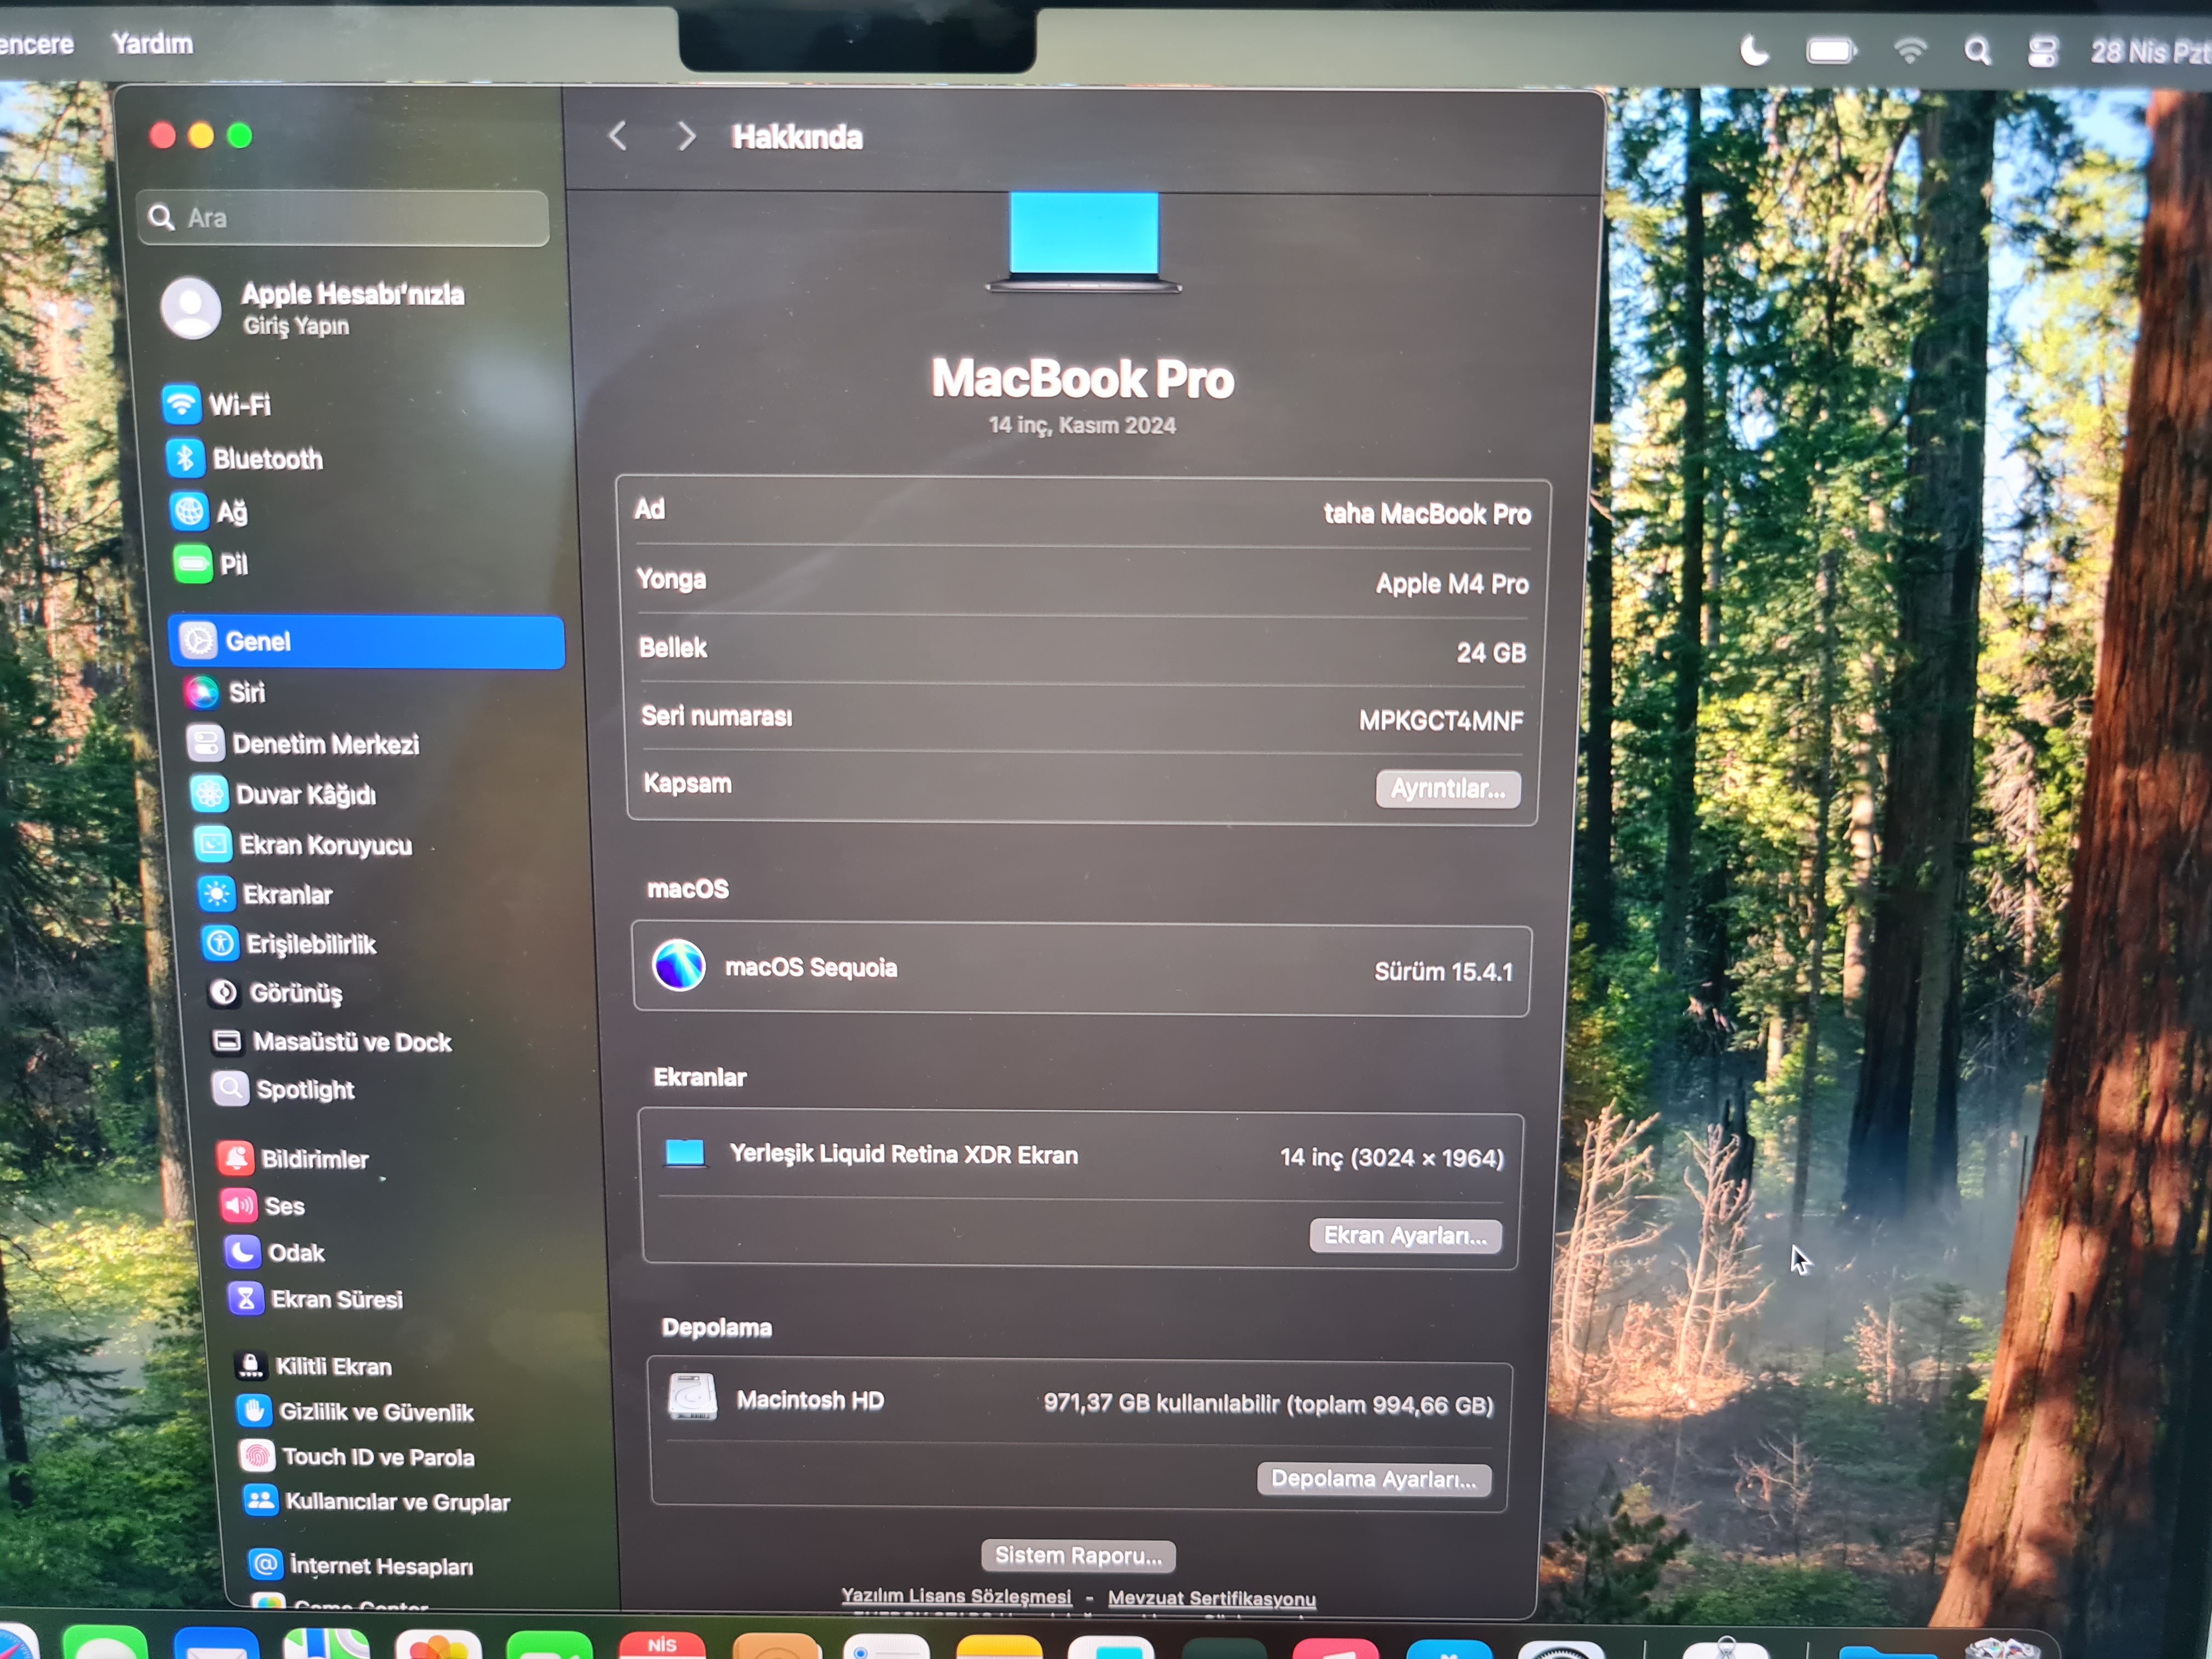Click Yerleşik Liquid Retina XDR Ekran row
This screenshot has width=2212, height=1659.
coord(1081,1155)
